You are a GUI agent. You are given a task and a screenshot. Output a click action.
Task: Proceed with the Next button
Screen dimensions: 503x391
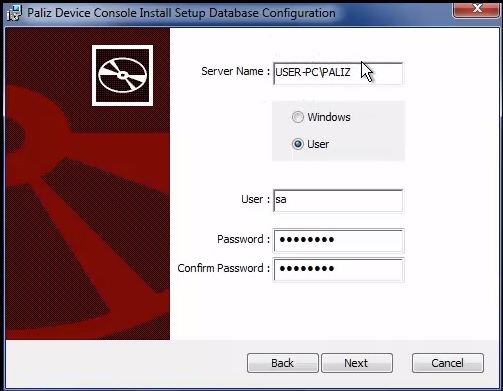click(357, 363)
